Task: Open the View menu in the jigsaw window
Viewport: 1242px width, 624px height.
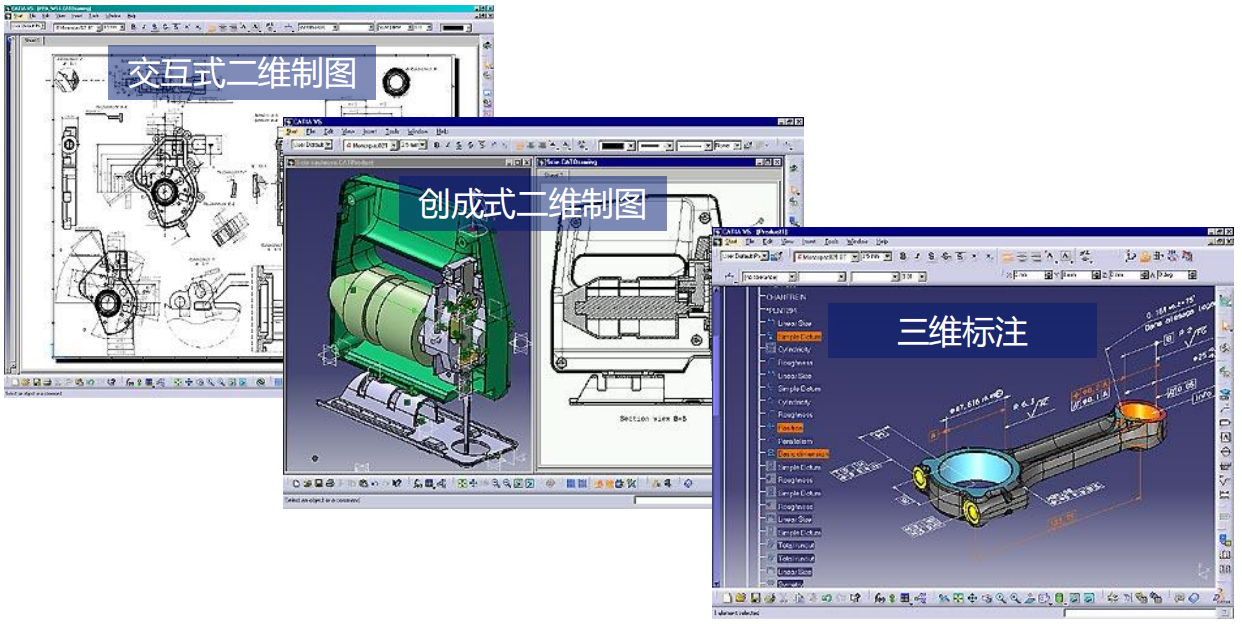Action: pyautogui.click(x=348, y=132)
